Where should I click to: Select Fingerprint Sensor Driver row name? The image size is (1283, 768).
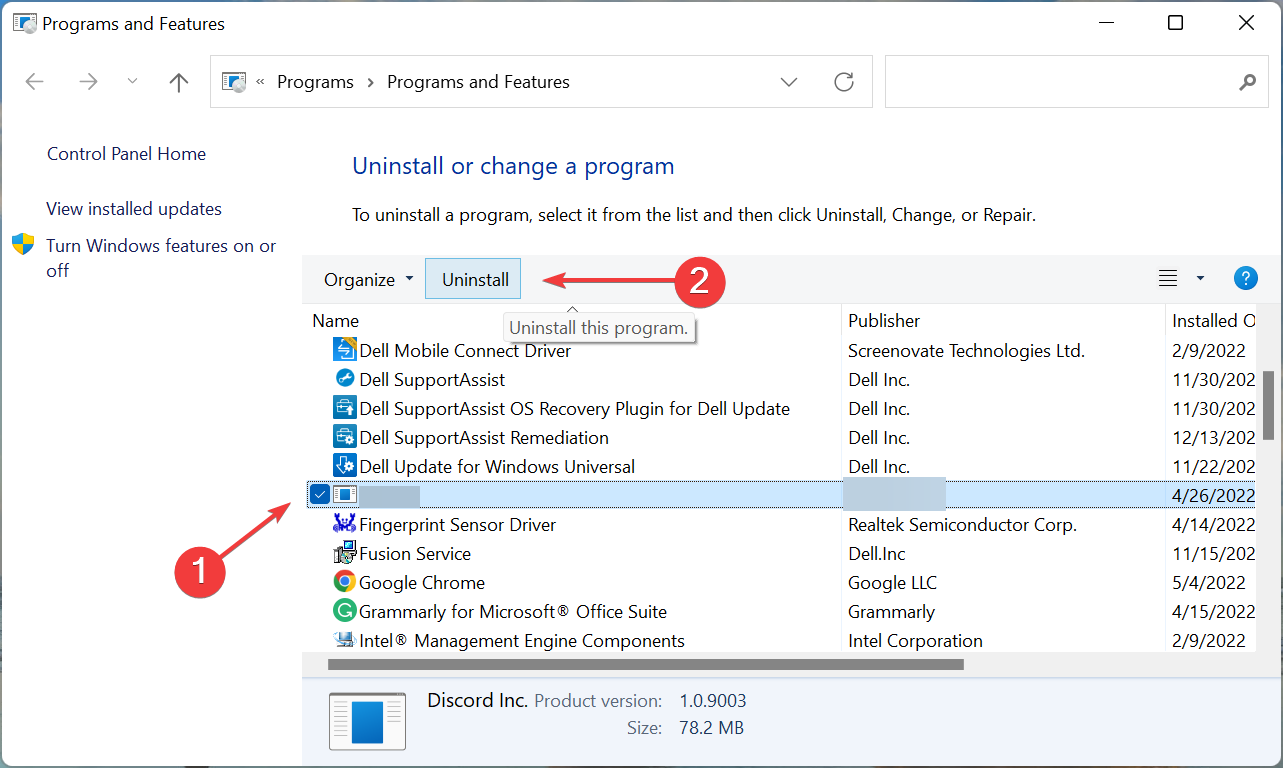[x=457, y=525]
